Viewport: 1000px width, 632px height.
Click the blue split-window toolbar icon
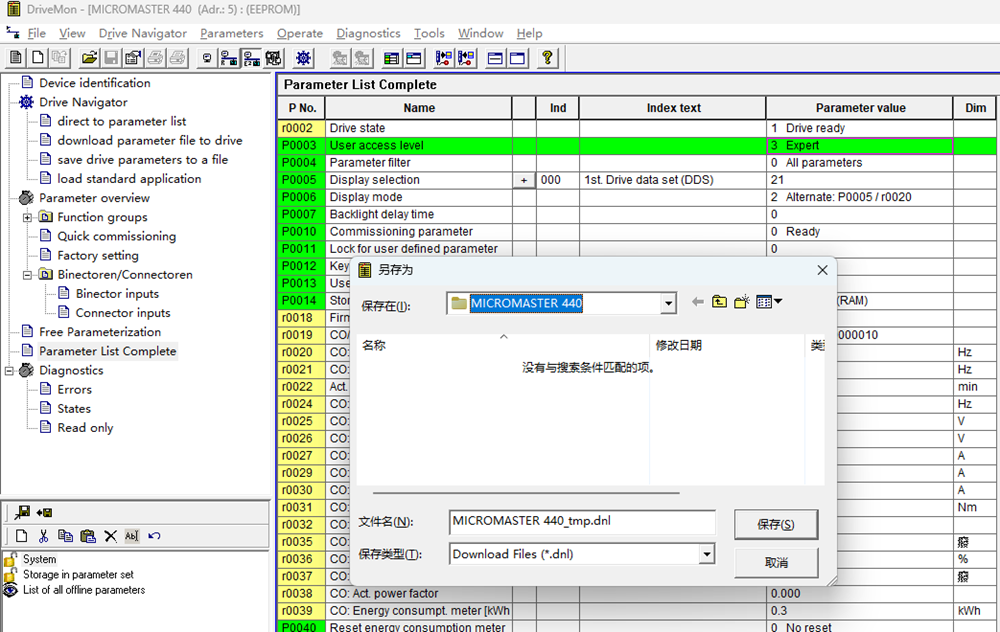point(495,58)
